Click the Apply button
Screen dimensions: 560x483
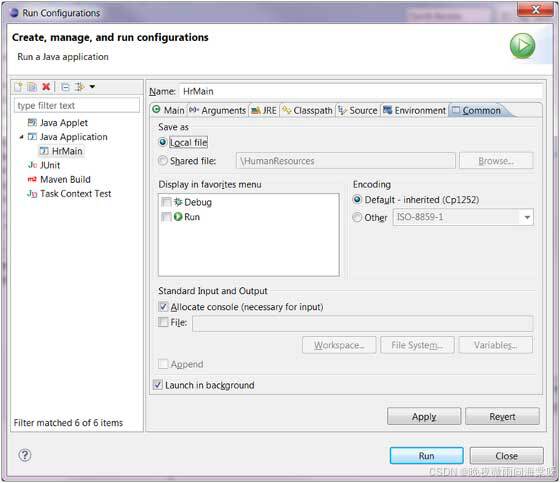click(424, 417)
